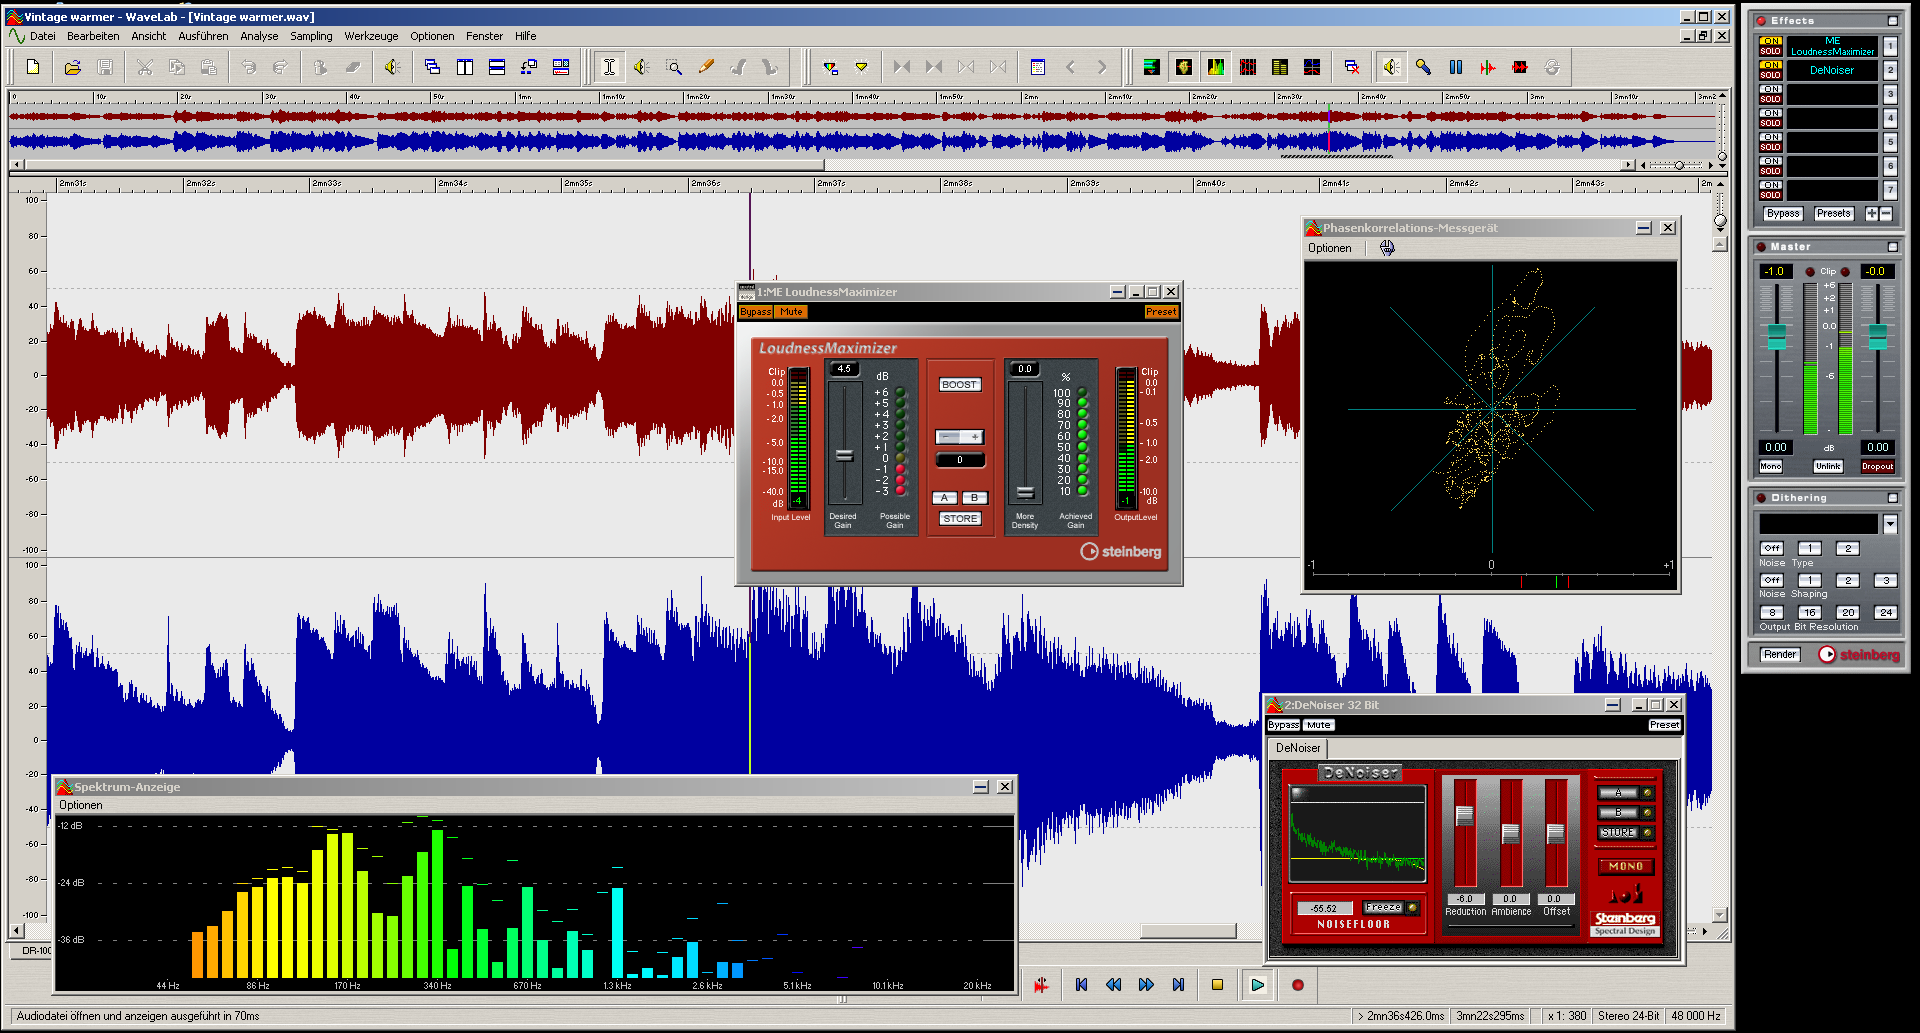Select the magnifier zoom tool
Viewport: 1920px width, 1033px height.
[x=674, y=67]
